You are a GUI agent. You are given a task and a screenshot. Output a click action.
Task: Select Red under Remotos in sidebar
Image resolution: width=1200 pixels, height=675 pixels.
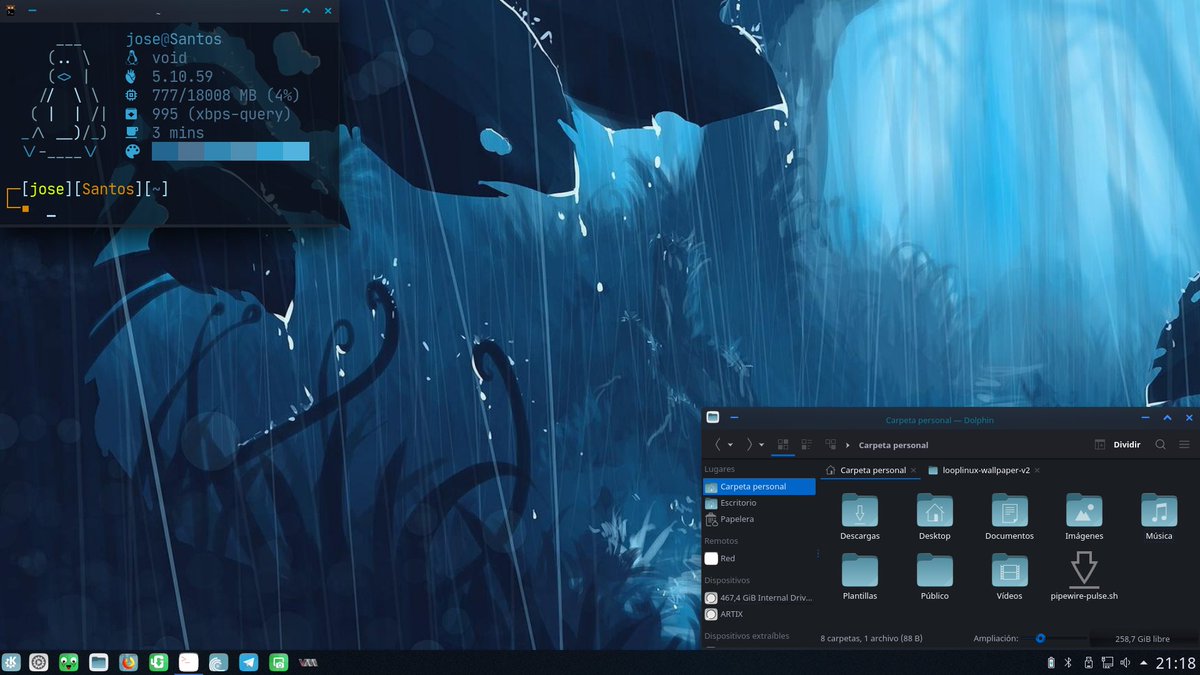pyautogui.click(x=729, y=558)
